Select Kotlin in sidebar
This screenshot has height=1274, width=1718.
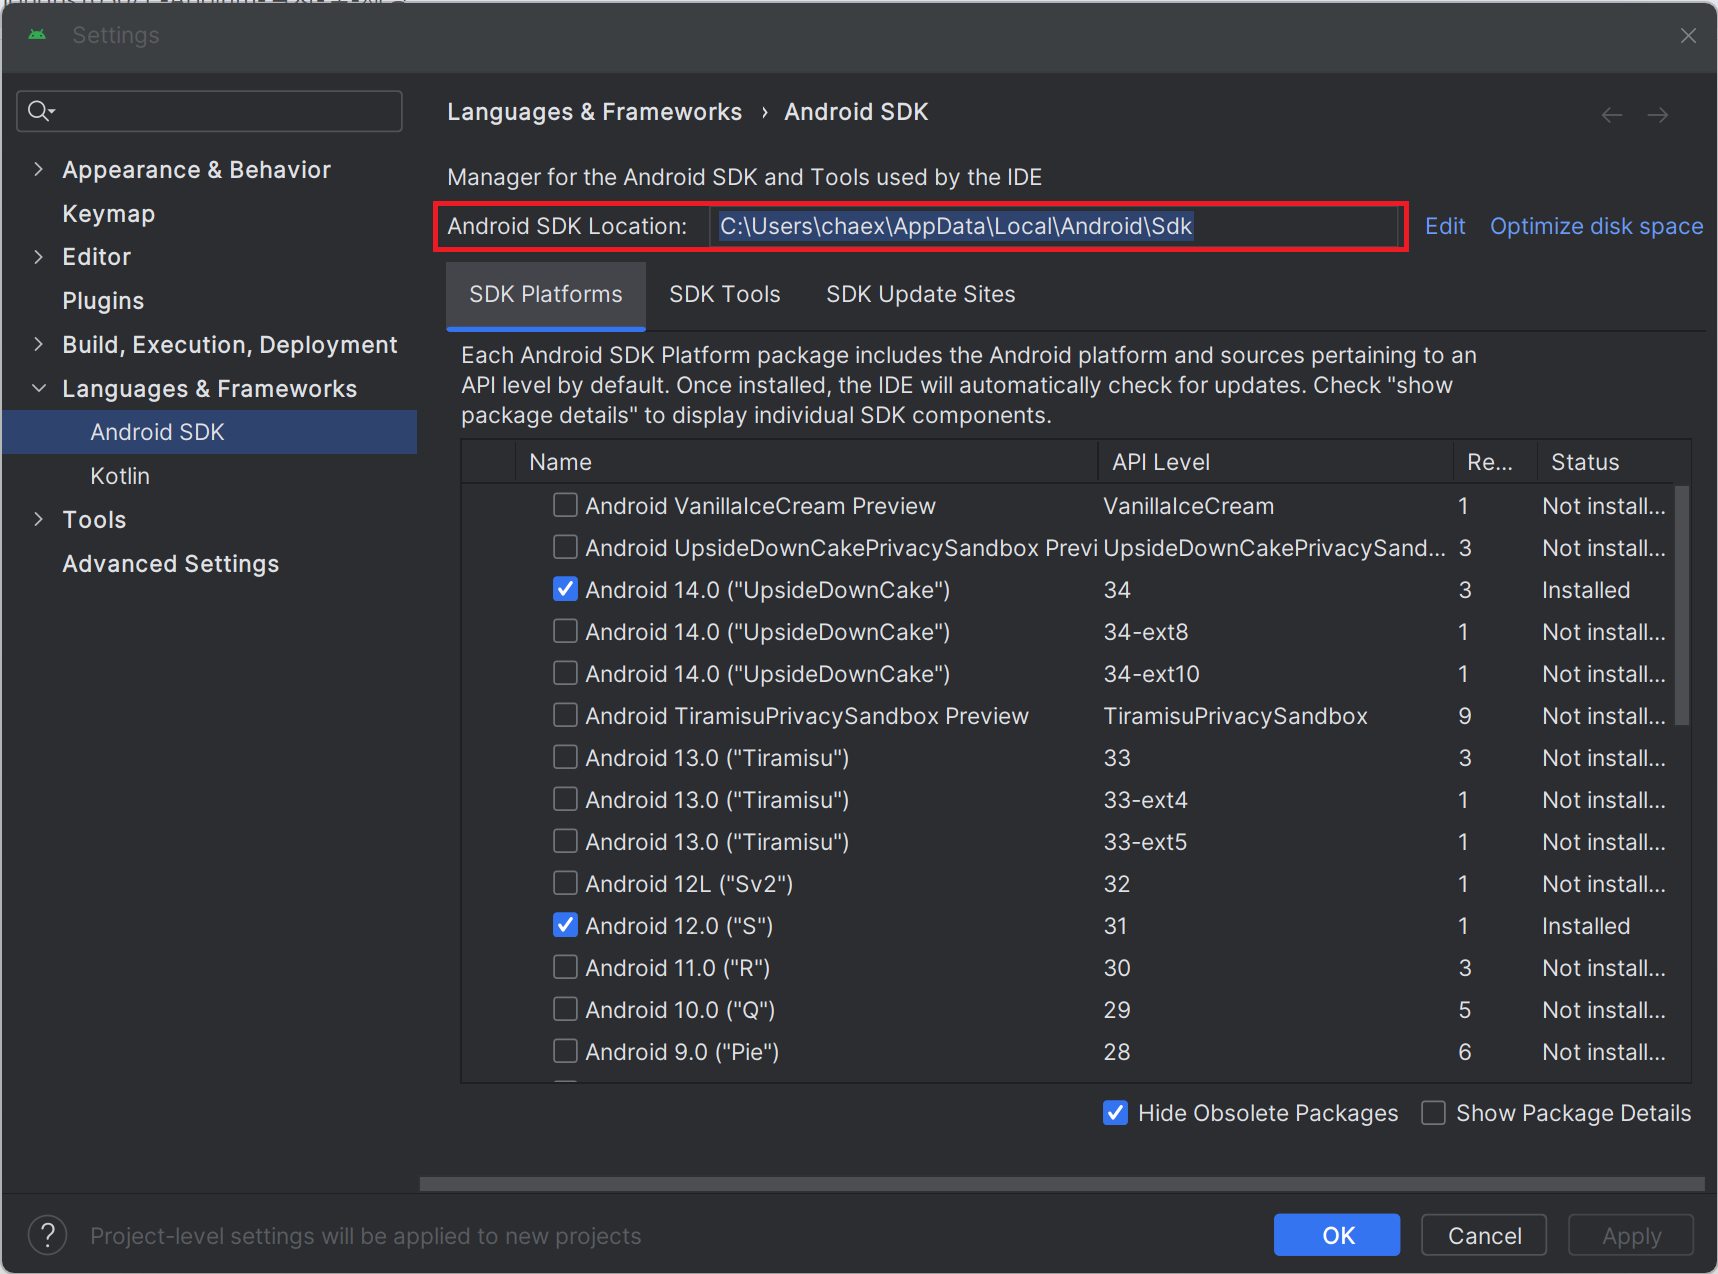(x=120, y=476)
